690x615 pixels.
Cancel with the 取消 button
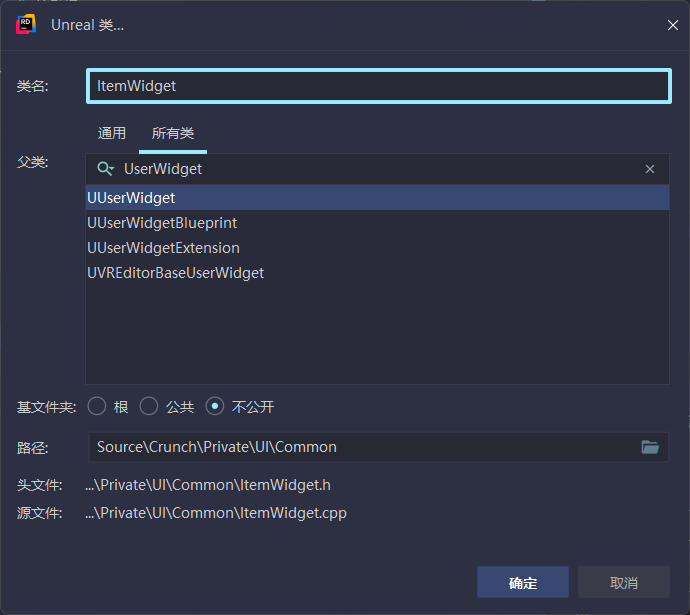[624, 582]
